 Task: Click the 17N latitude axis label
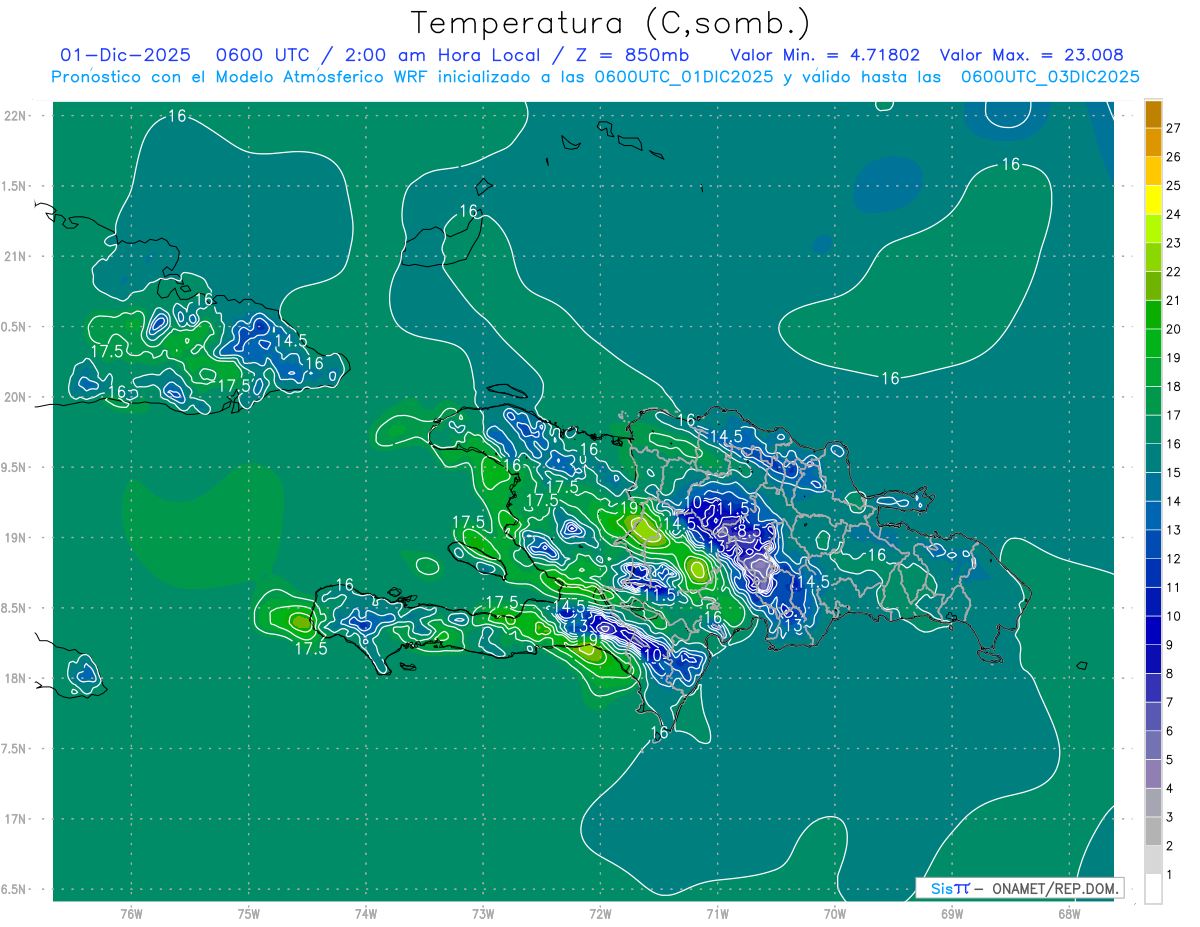tap(17, 819)
